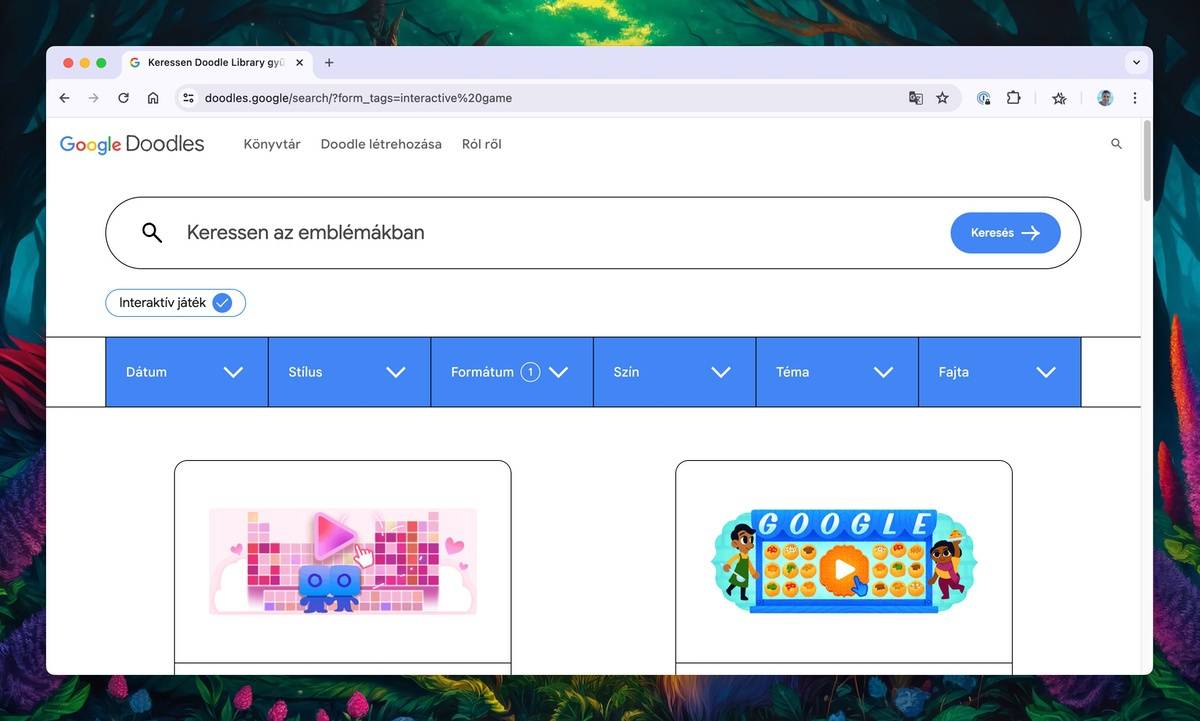Open the bookmarks list star icon

[1060, 98]
